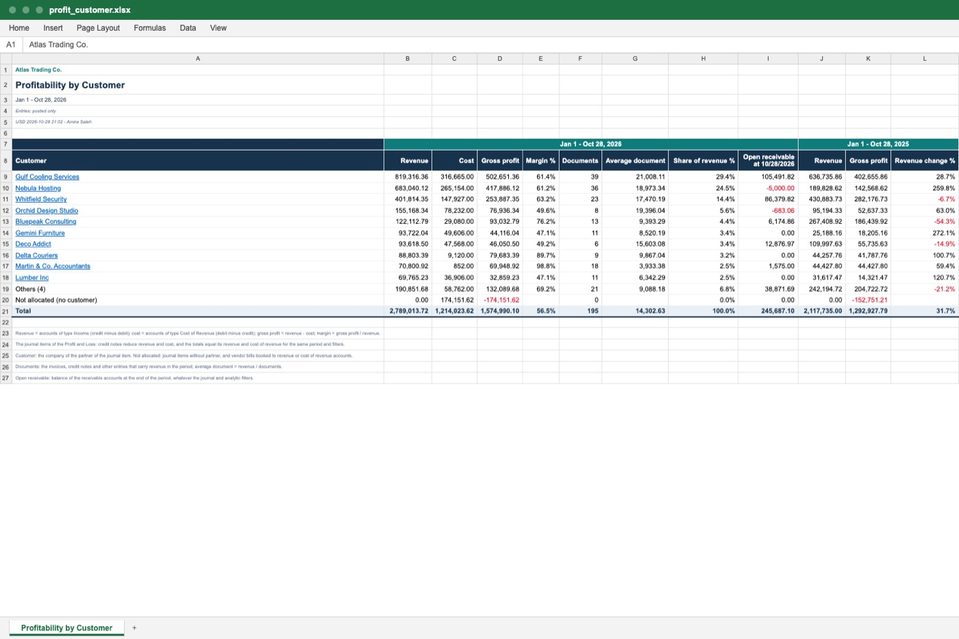
Task: Click the formula bar showing Atlas Trading Co.
Action: point(489,45)
